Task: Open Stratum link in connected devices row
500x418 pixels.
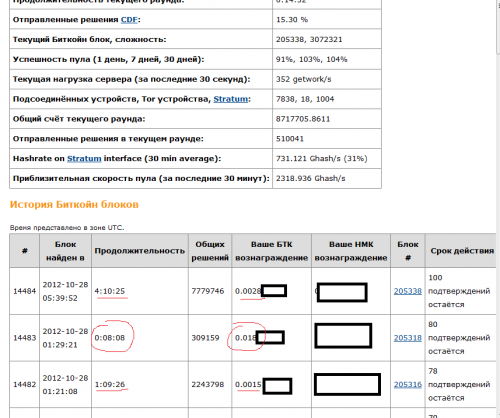Action: [x=231, y=99]
